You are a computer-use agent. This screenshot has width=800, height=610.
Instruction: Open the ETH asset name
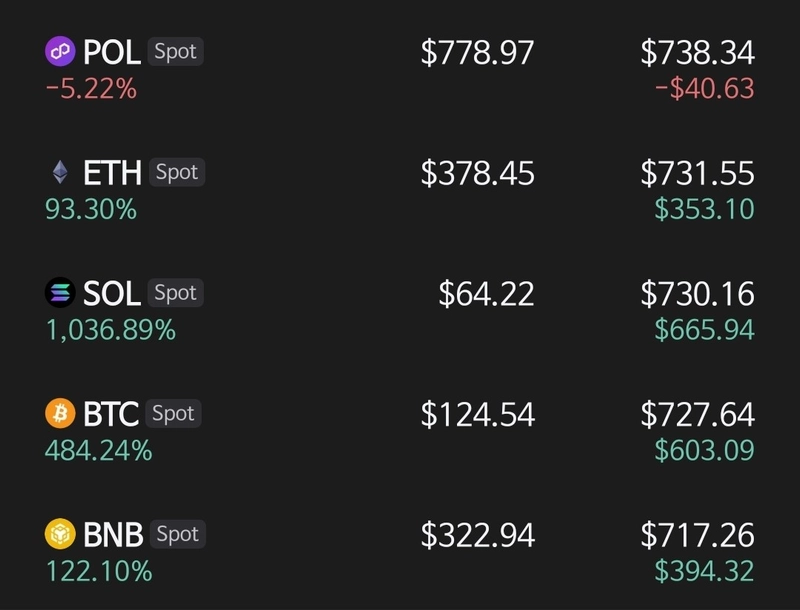pyautogui.click(x=112, y=173)
